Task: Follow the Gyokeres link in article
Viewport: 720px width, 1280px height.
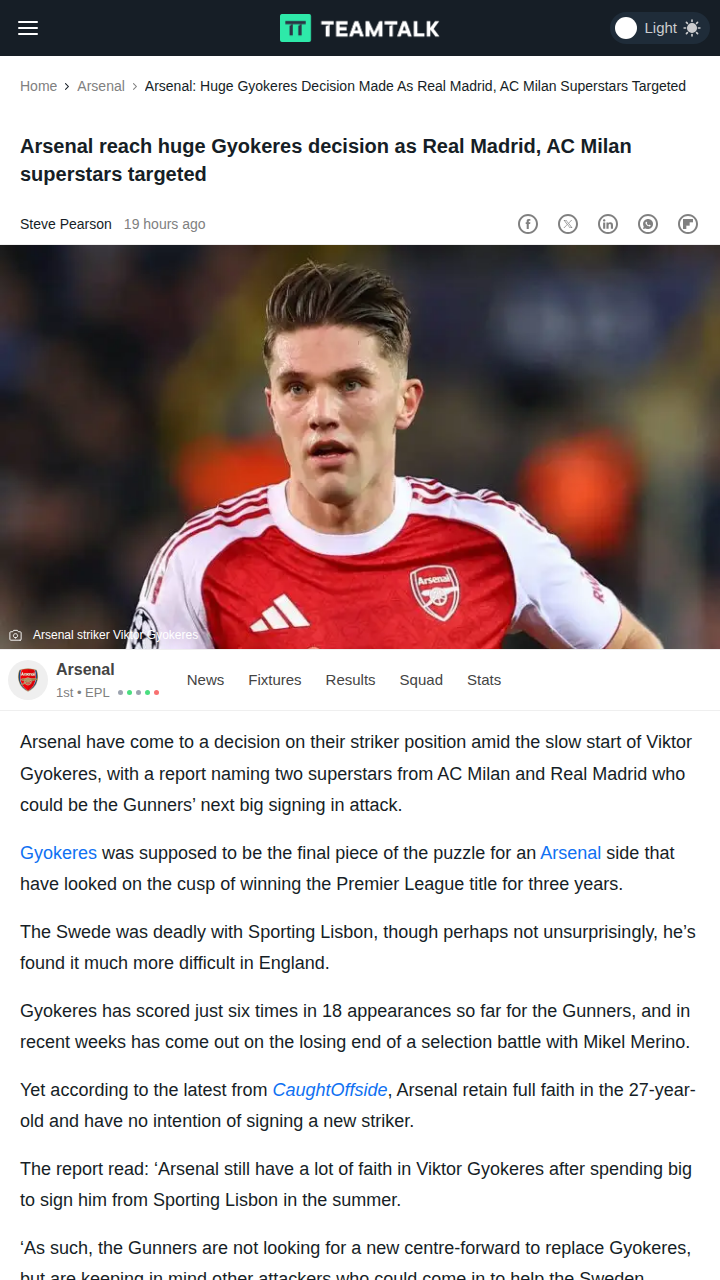Action: click(58, 853)
